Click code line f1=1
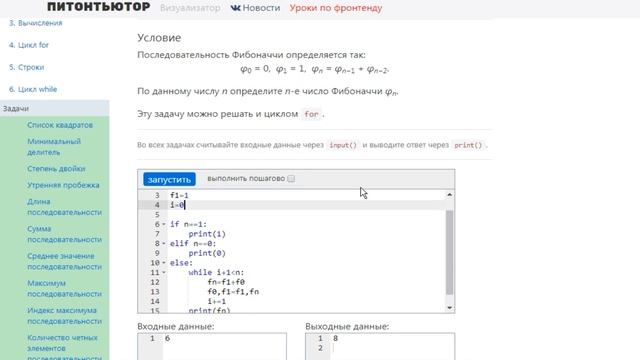The height and width of the screenshot is (360, 640). tap(179, 196)
